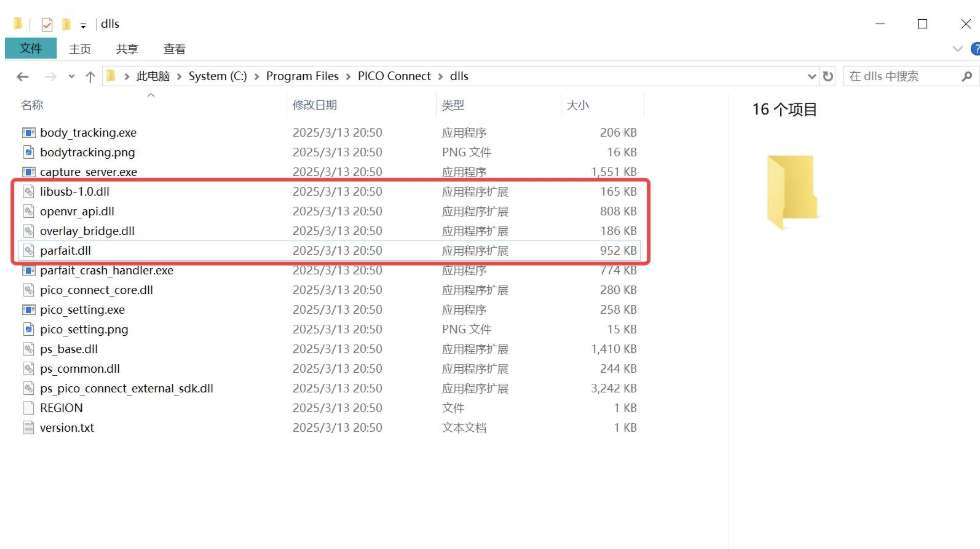This screenshot has width=980, height=549.
Task: Click the 3,242 KB size value
Action: click(x=614, y=388)
